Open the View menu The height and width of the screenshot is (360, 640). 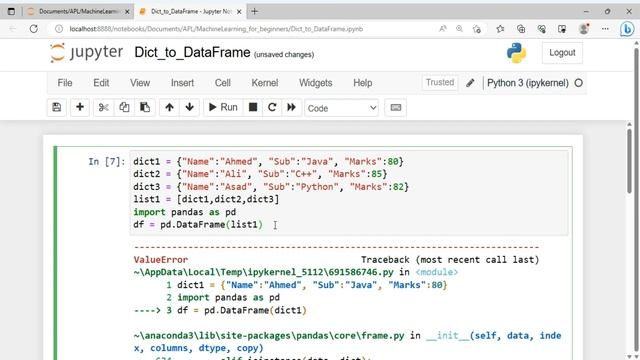[140, 83]
